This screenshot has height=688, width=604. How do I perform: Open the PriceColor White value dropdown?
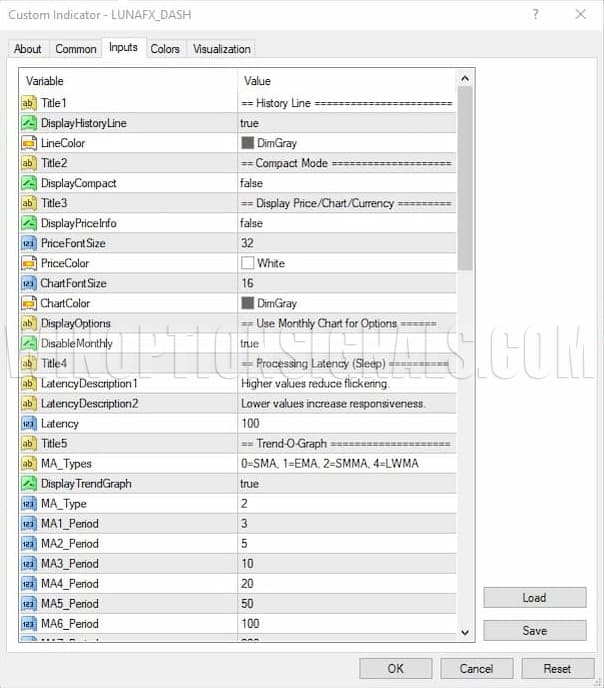click(x=346, y=263)
